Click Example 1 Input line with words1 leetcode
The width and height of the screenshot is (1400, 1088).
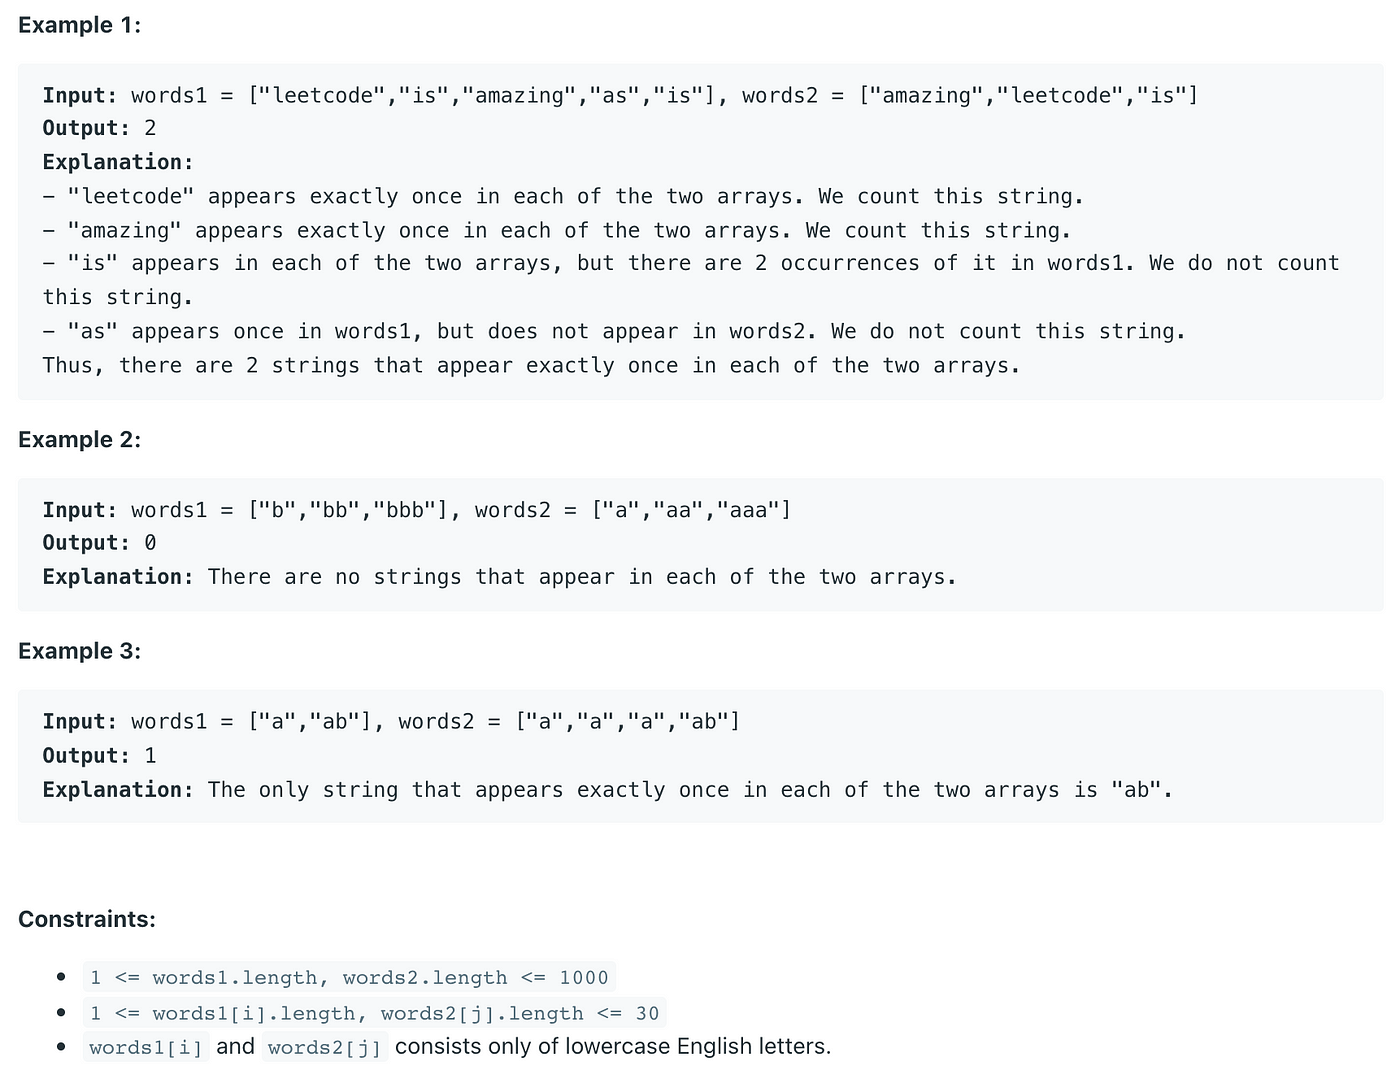(620, 95)
